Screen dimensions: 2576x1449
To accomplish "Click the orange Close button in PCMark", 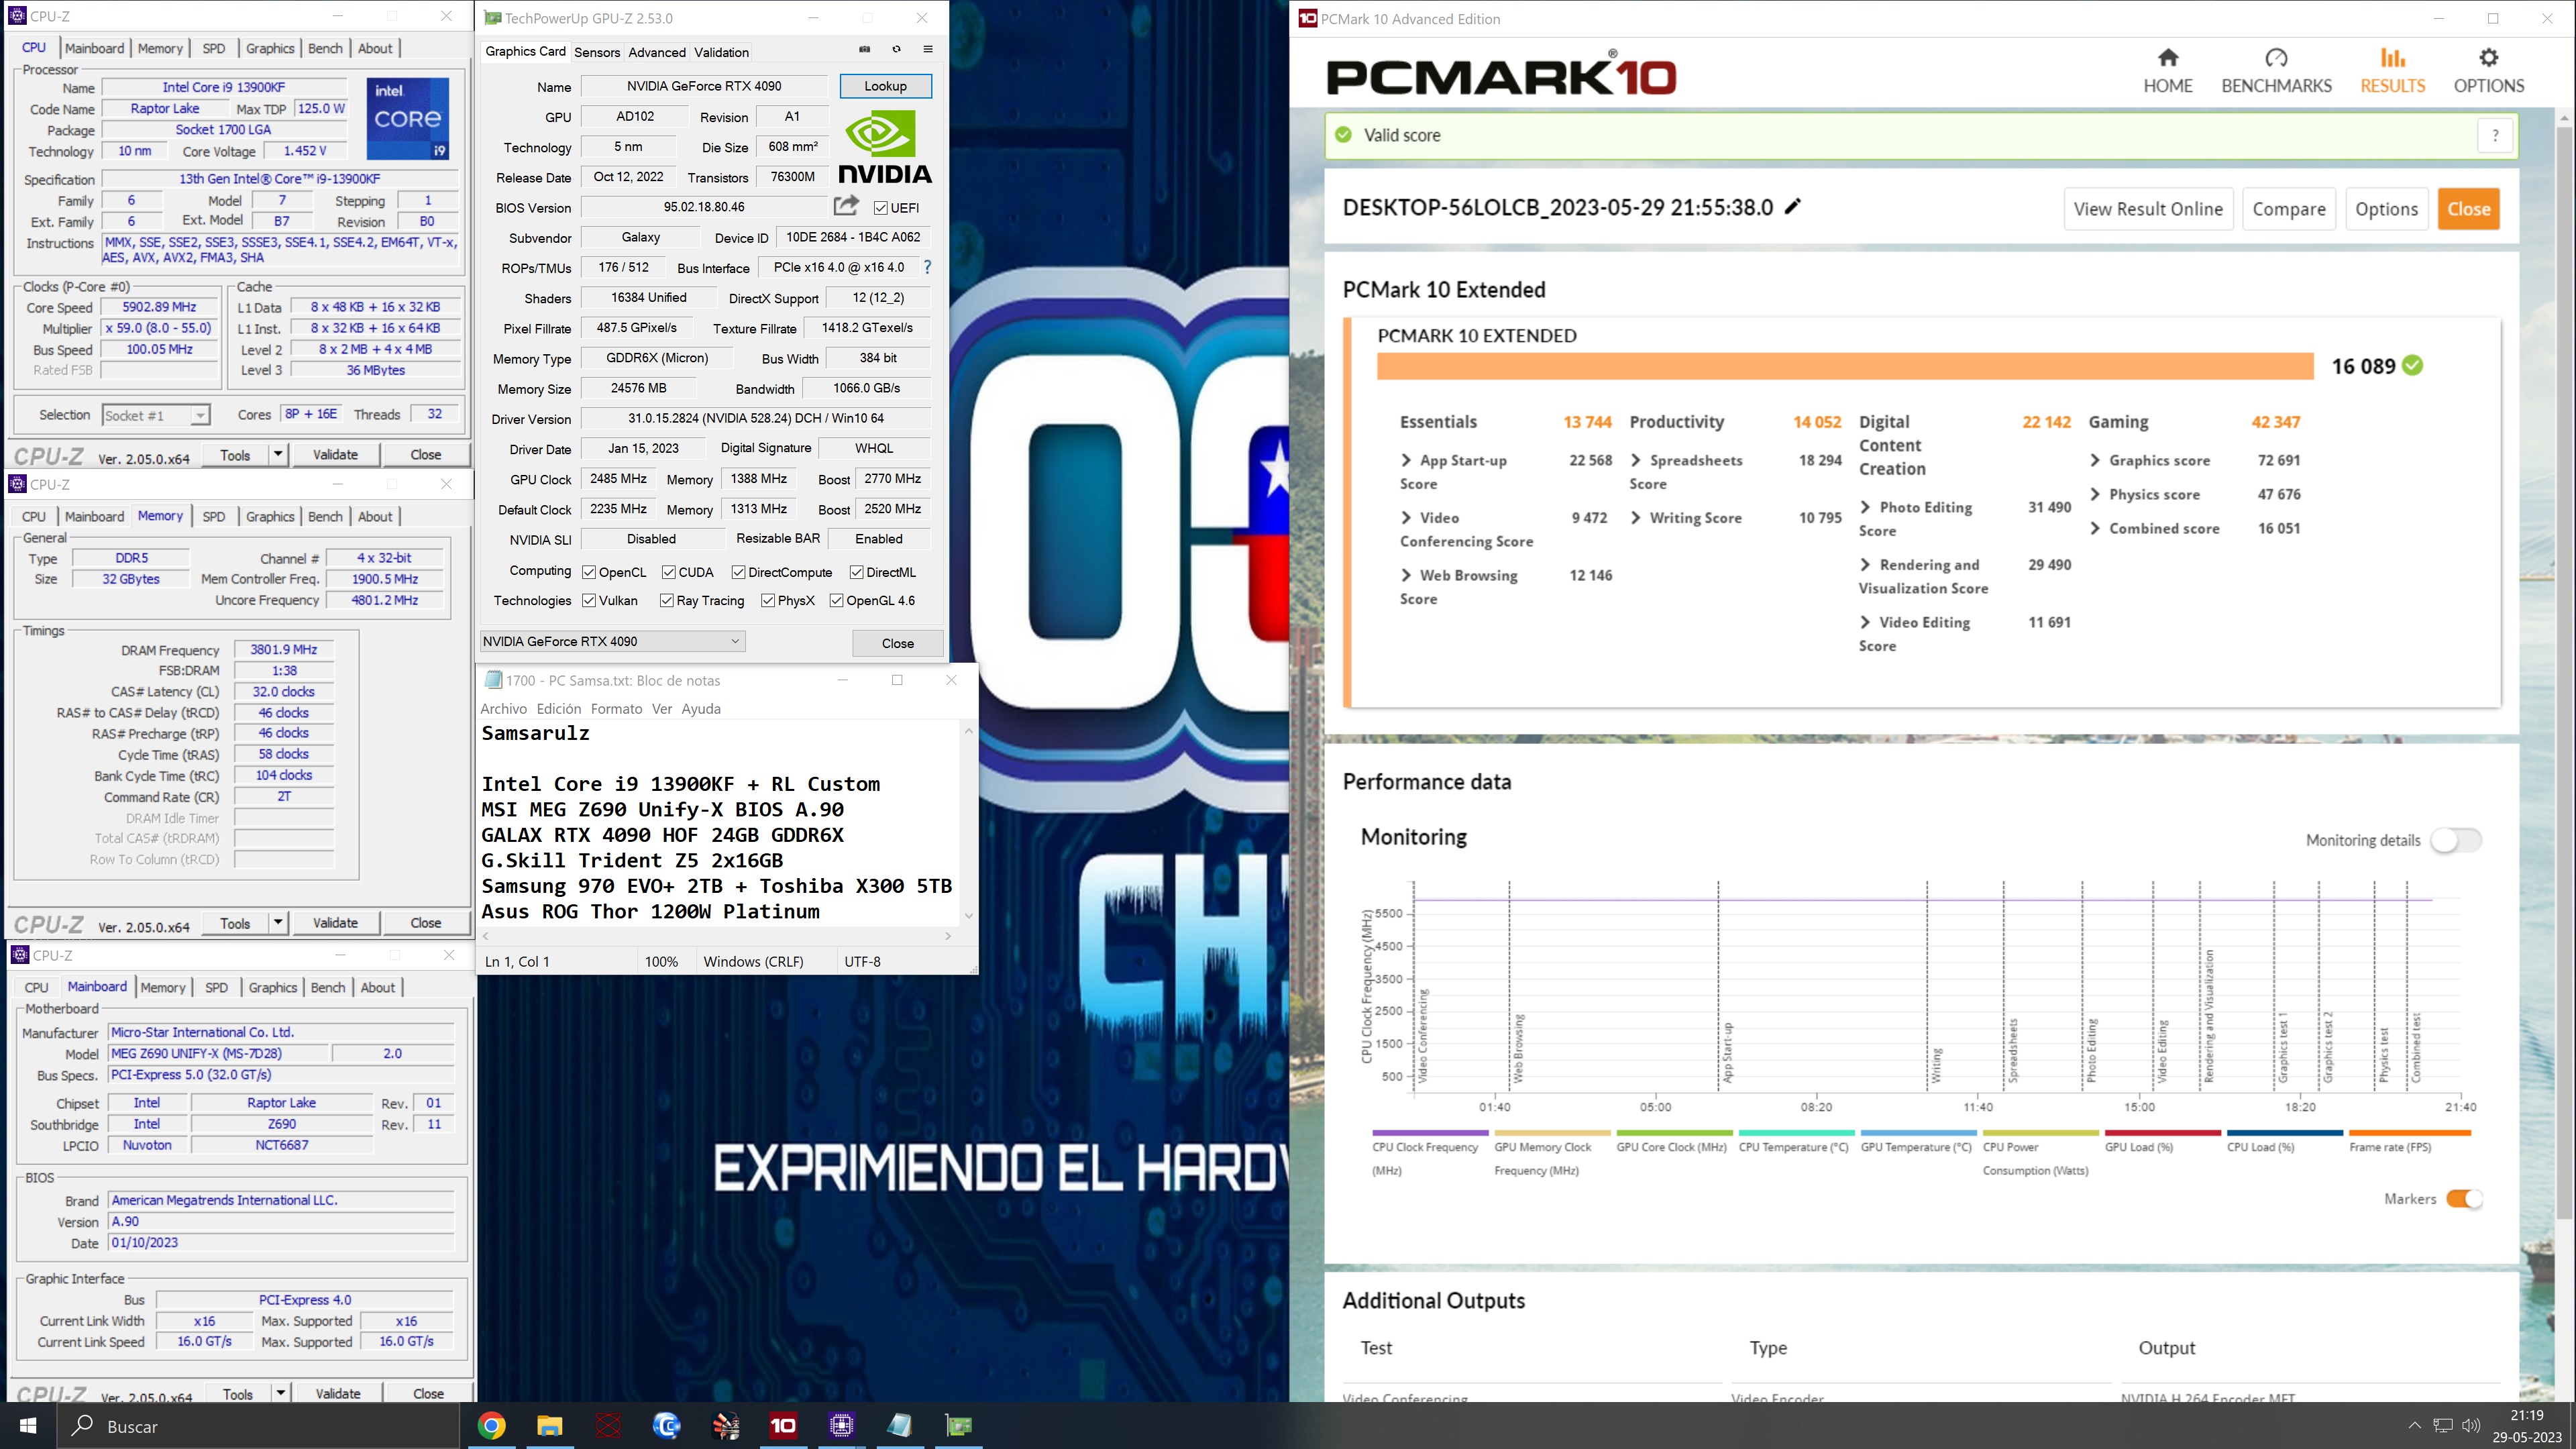I will coord(2468,209).
